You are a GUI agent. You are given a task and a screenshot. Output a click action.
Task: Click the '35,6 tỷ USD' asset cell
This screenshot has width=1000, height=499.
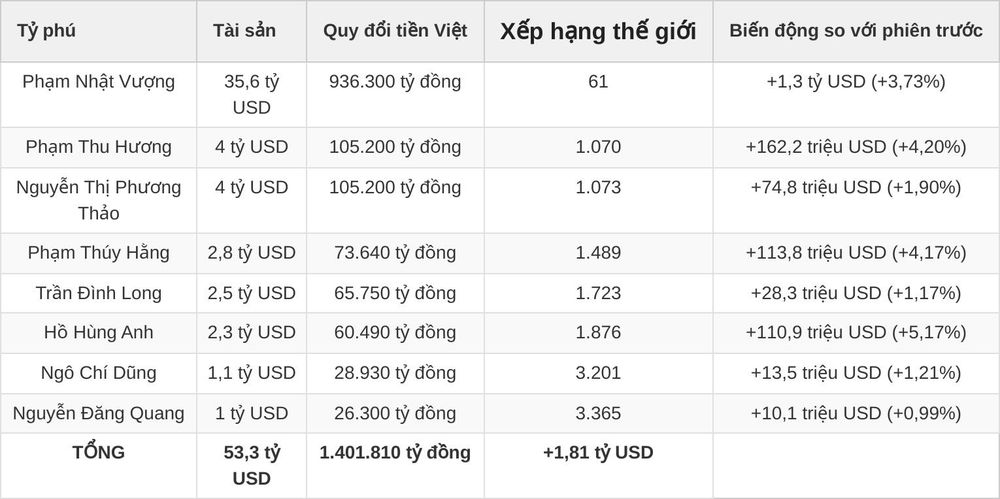click(251, 94)
